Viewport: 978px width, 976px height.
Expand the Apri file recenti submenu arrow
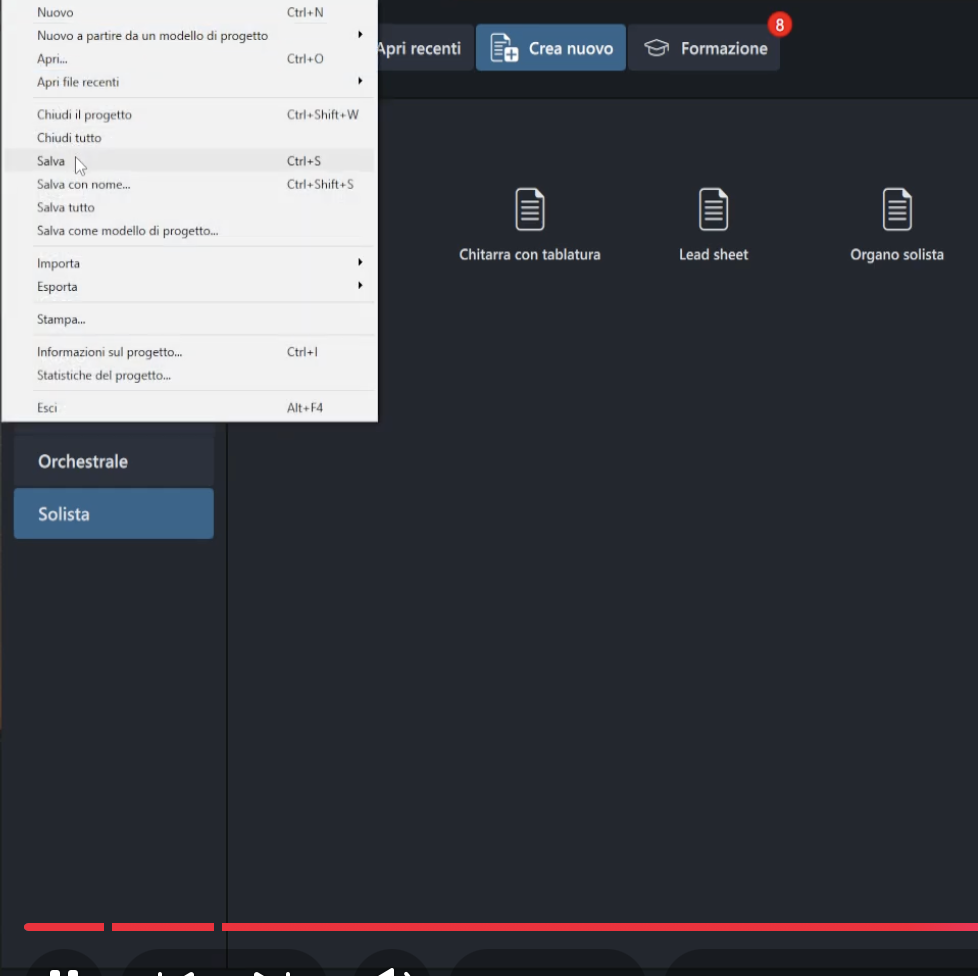(x=360, y=82)
